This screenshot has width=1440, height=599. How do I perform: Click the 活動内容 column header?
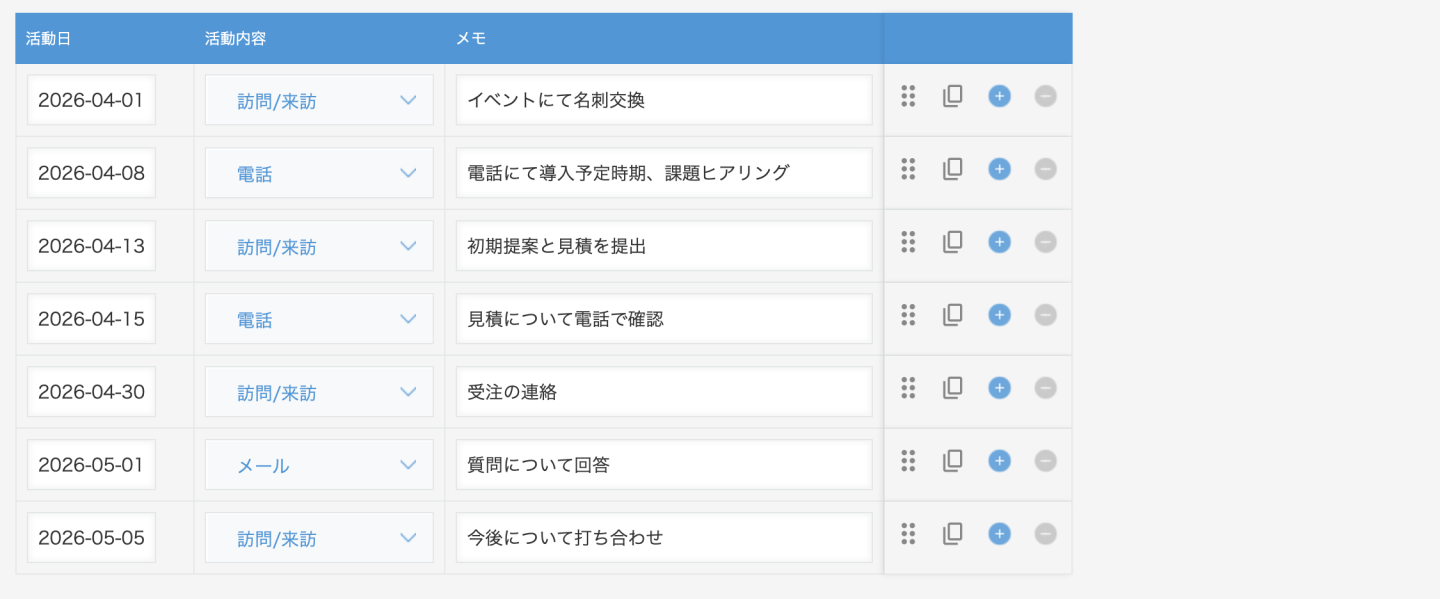[x=235, y=39]
